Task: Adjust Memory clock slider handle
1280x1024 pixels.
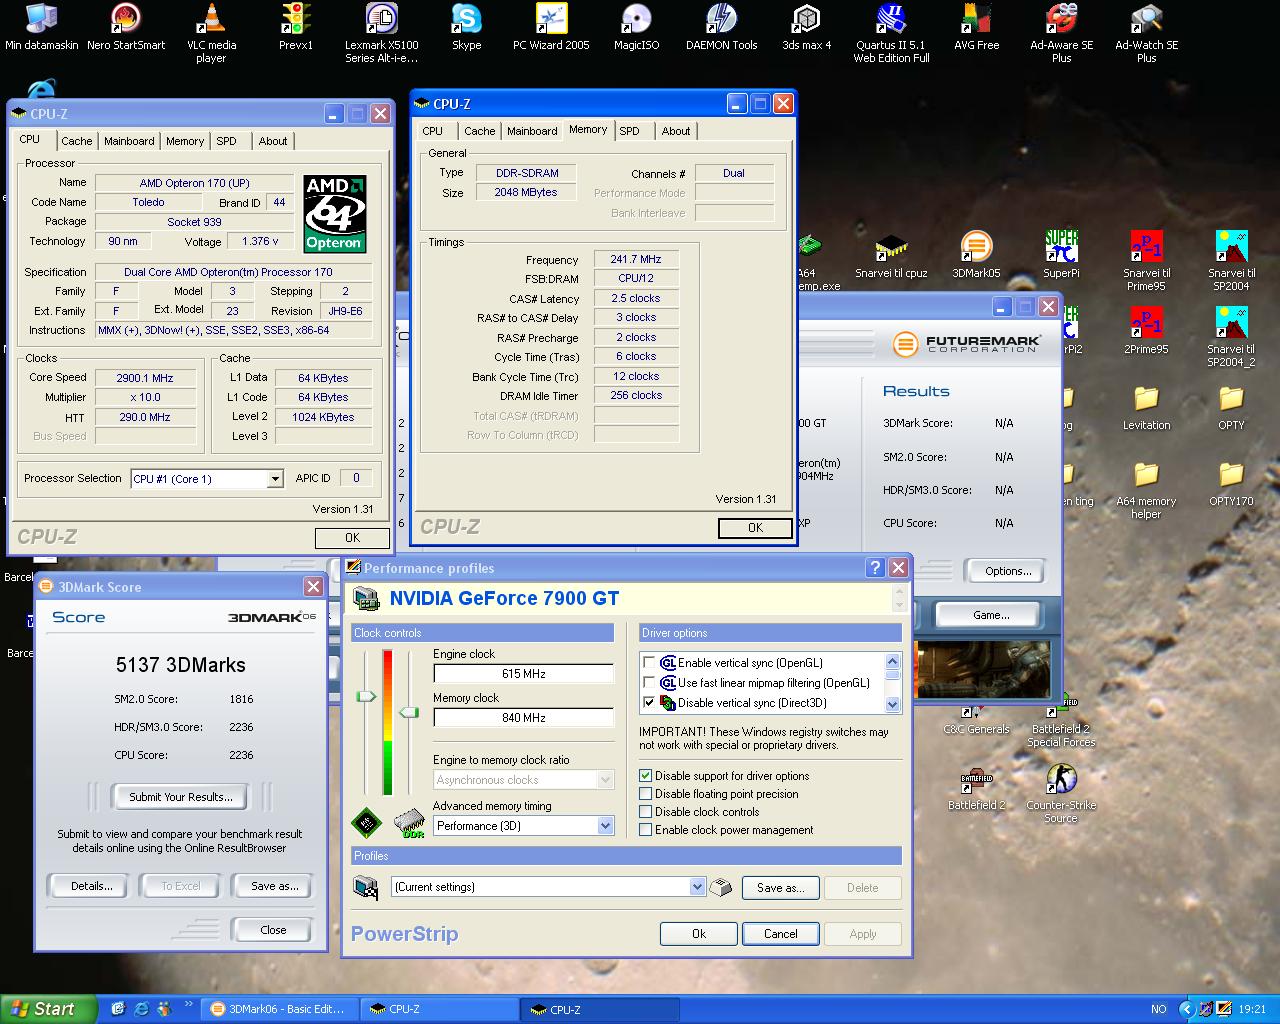Action: (x=408, y=712)
